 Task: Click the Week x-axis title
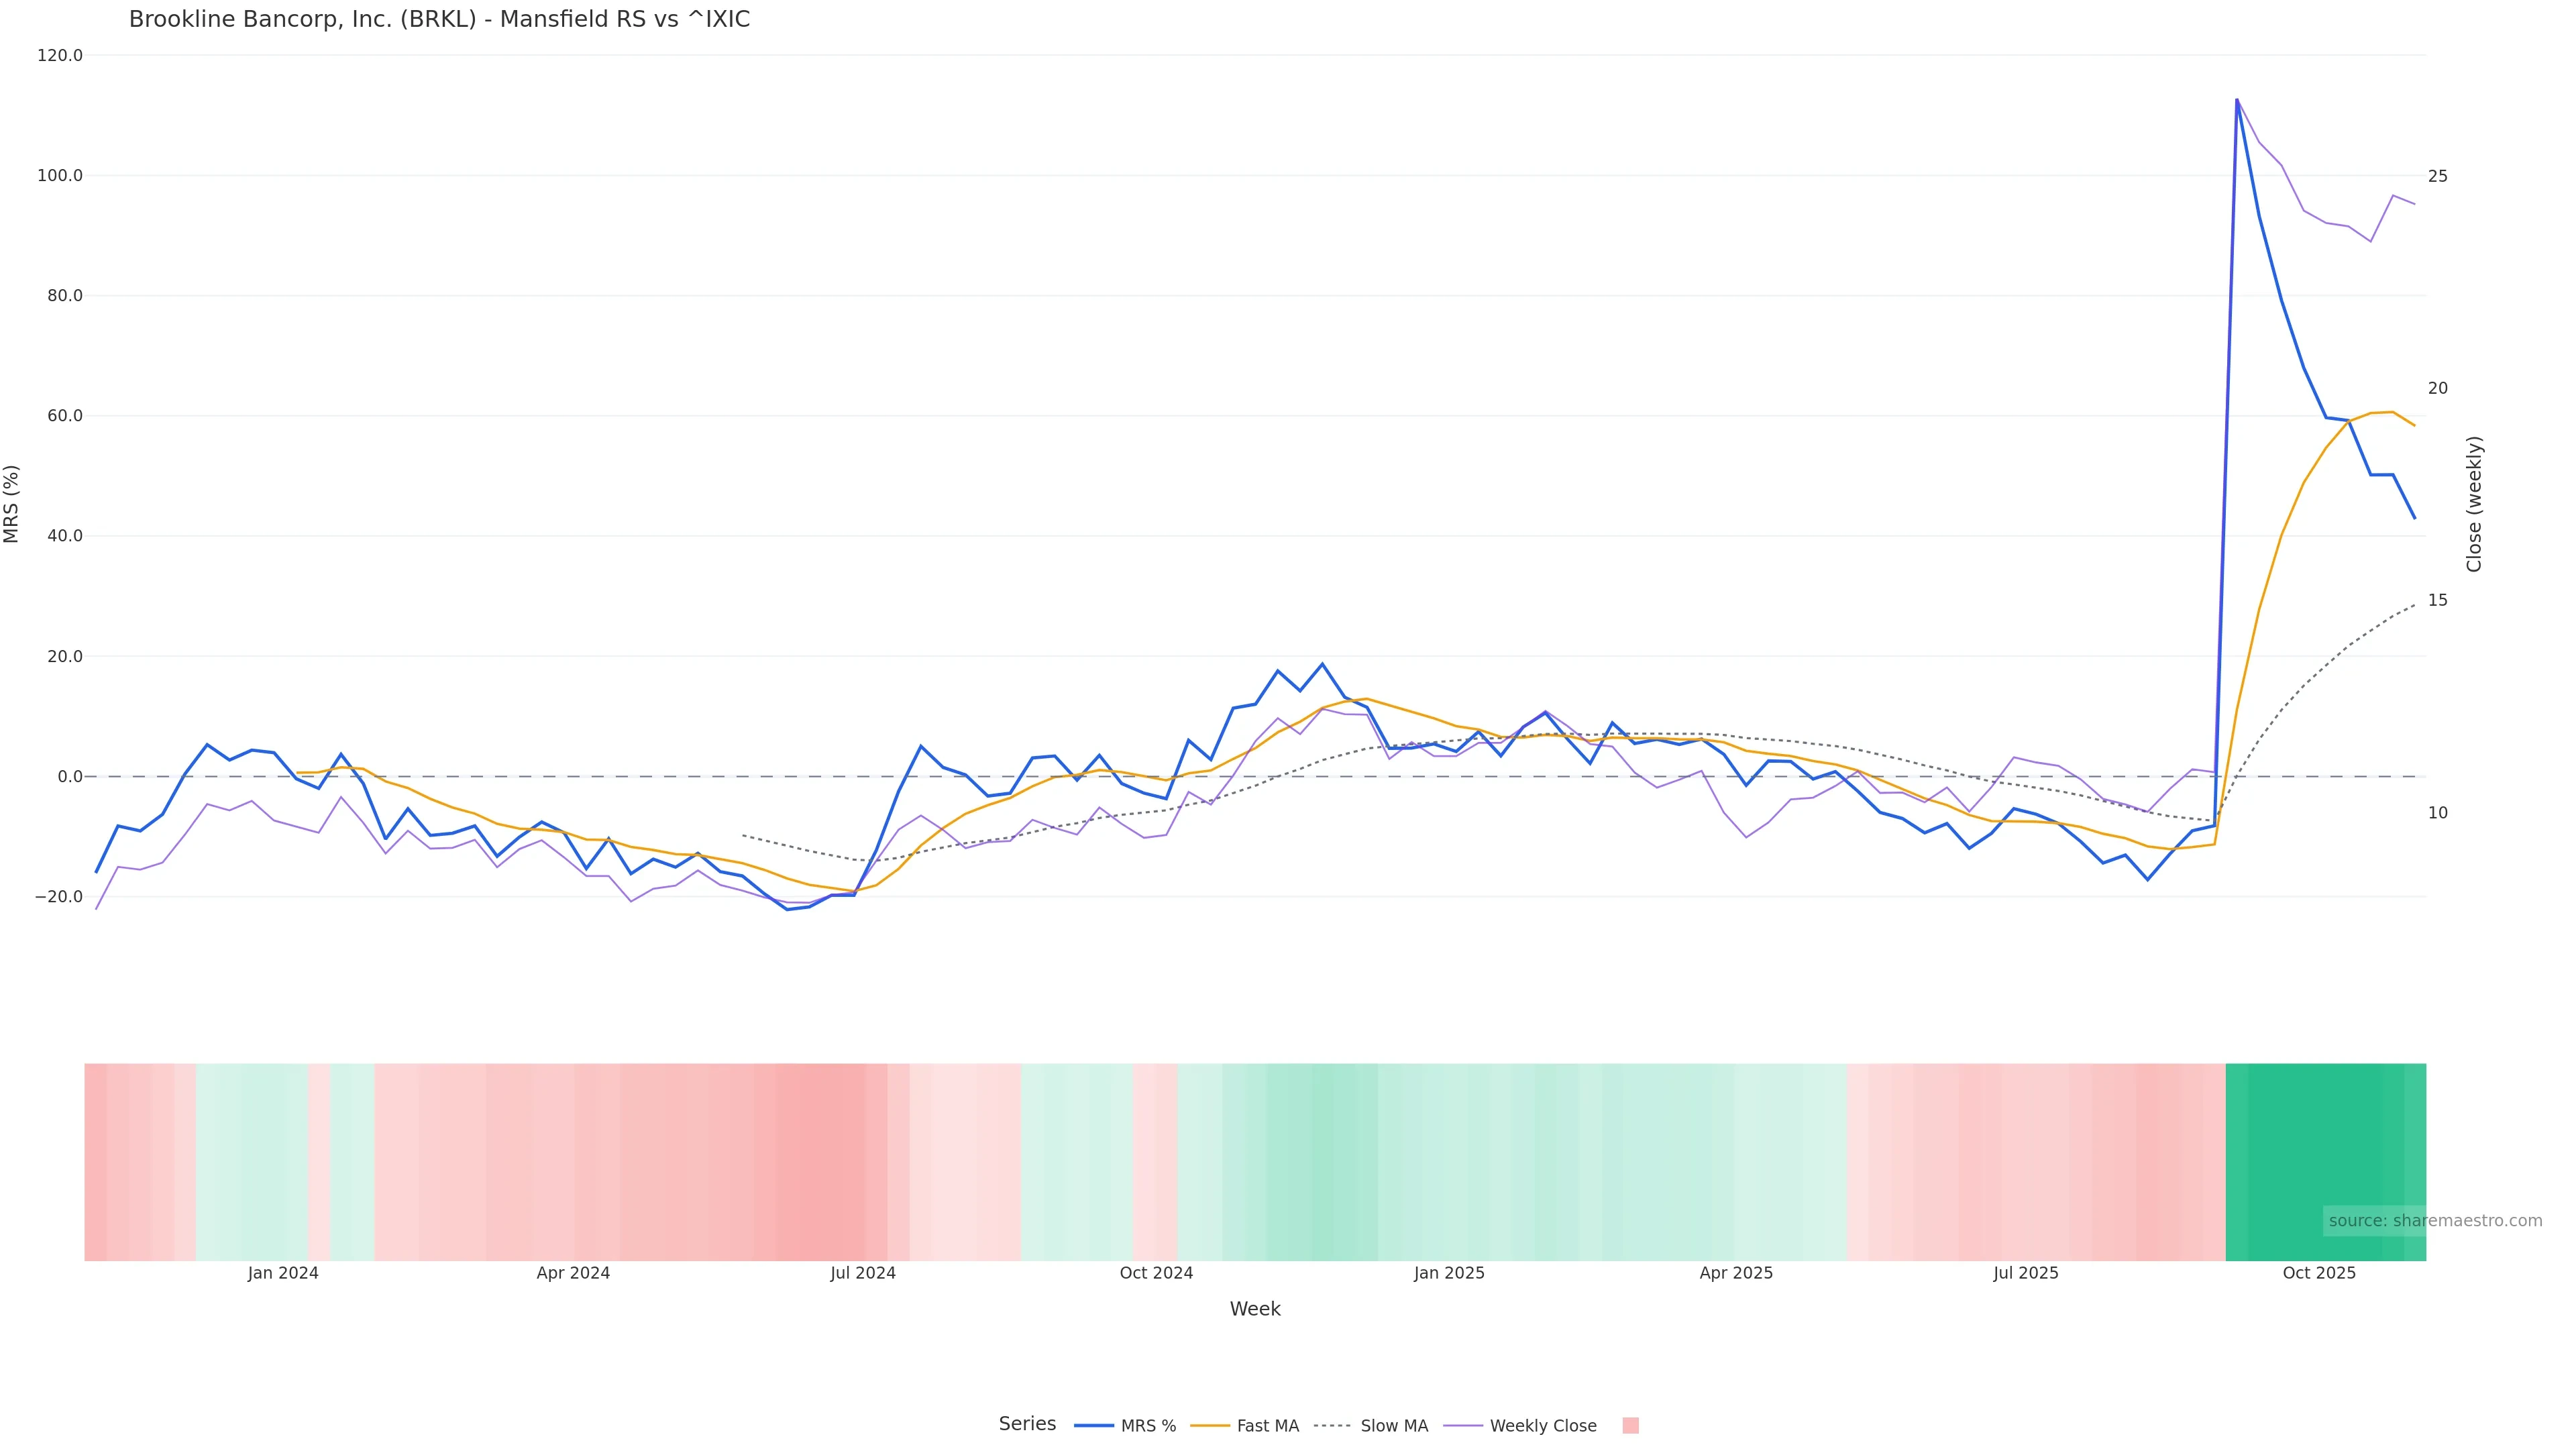pyautogui.click(x=1255, y=1310)
